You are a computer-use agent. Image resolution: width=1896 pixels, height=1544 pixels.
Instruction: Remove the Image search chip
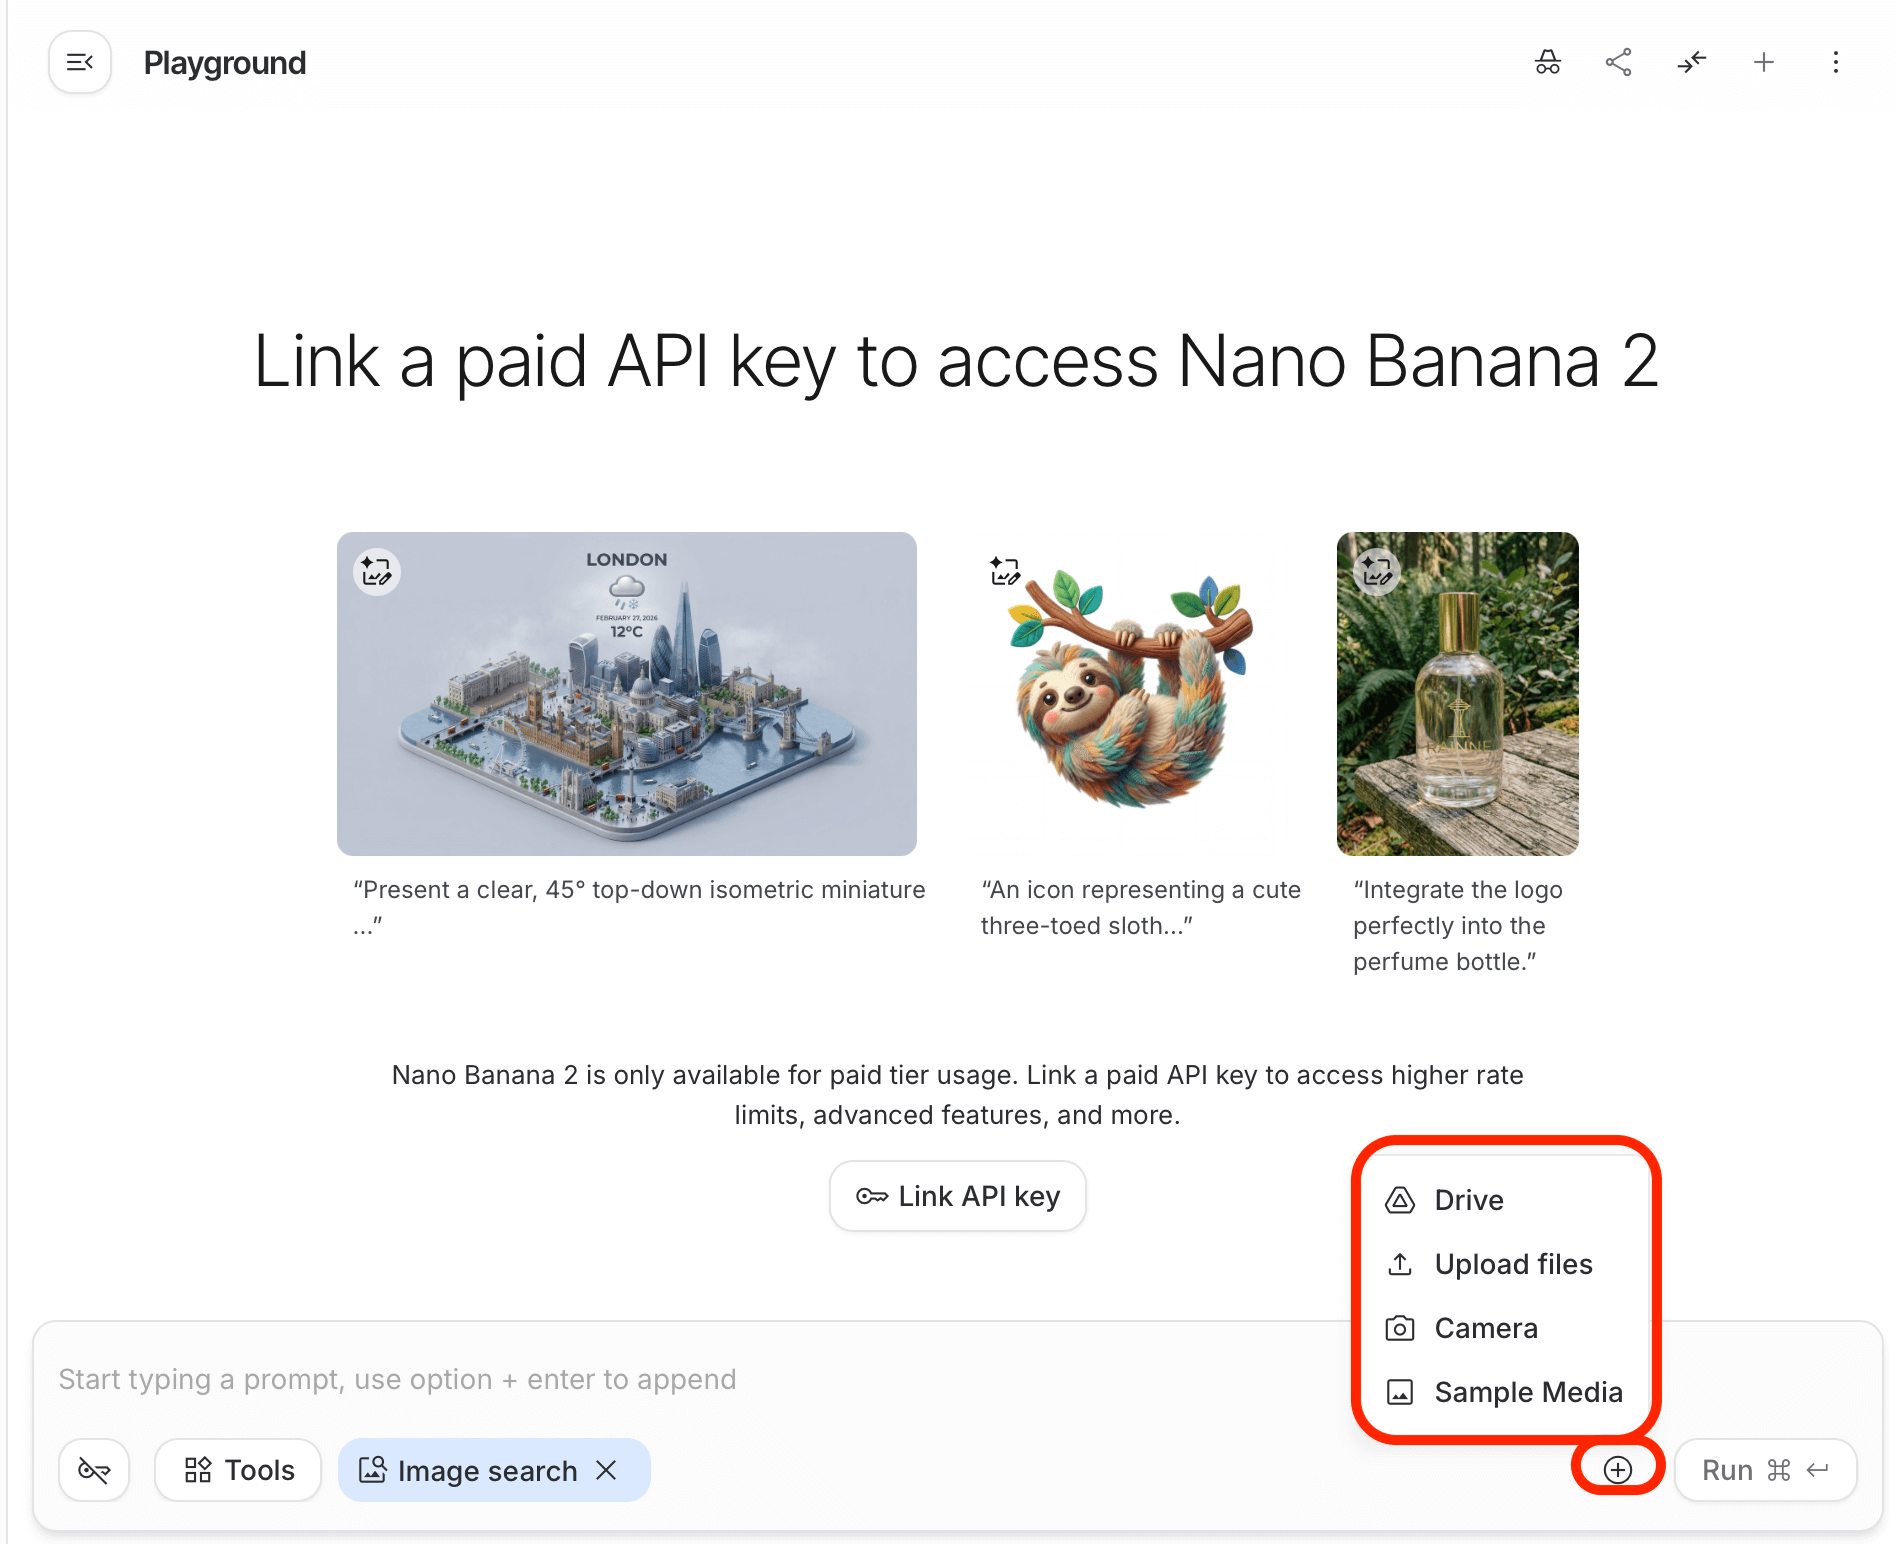606,1470
